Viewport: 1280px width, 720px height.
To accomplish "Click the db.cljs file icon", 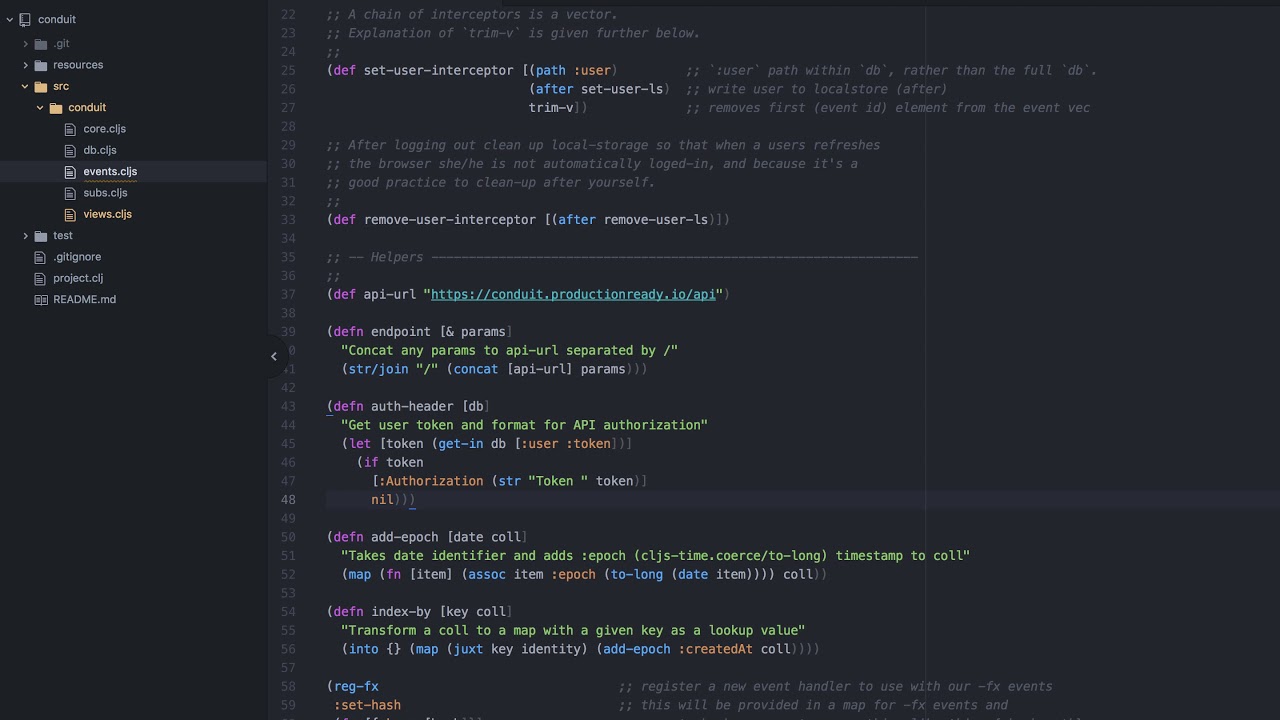I will click(70, 150).
